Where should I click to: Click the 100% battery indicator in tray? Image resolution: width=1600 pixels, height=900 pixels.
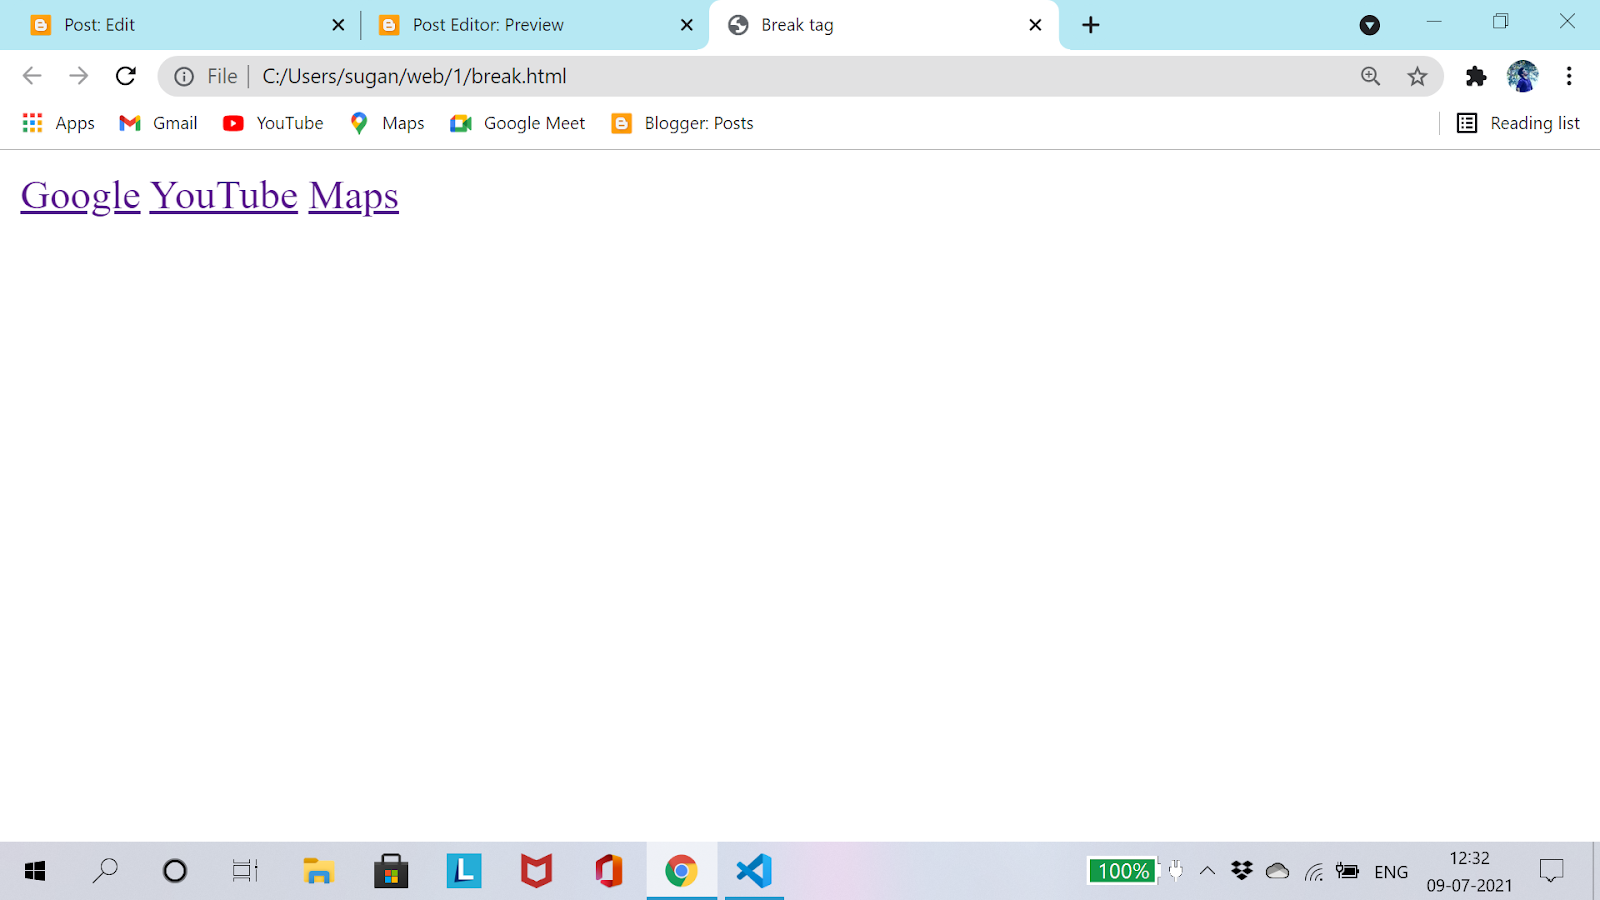[1123, 871]
